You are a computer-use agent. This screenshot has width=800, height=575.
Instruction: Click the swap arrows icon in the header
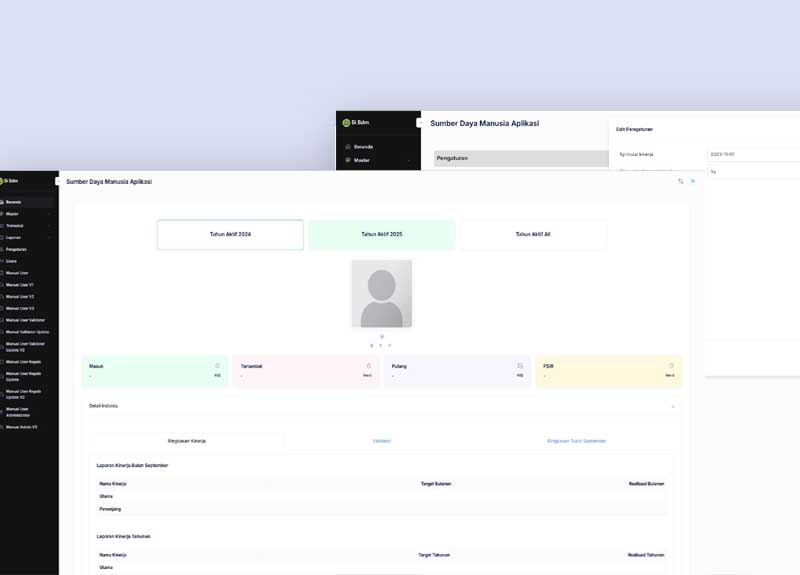point(680,181)
